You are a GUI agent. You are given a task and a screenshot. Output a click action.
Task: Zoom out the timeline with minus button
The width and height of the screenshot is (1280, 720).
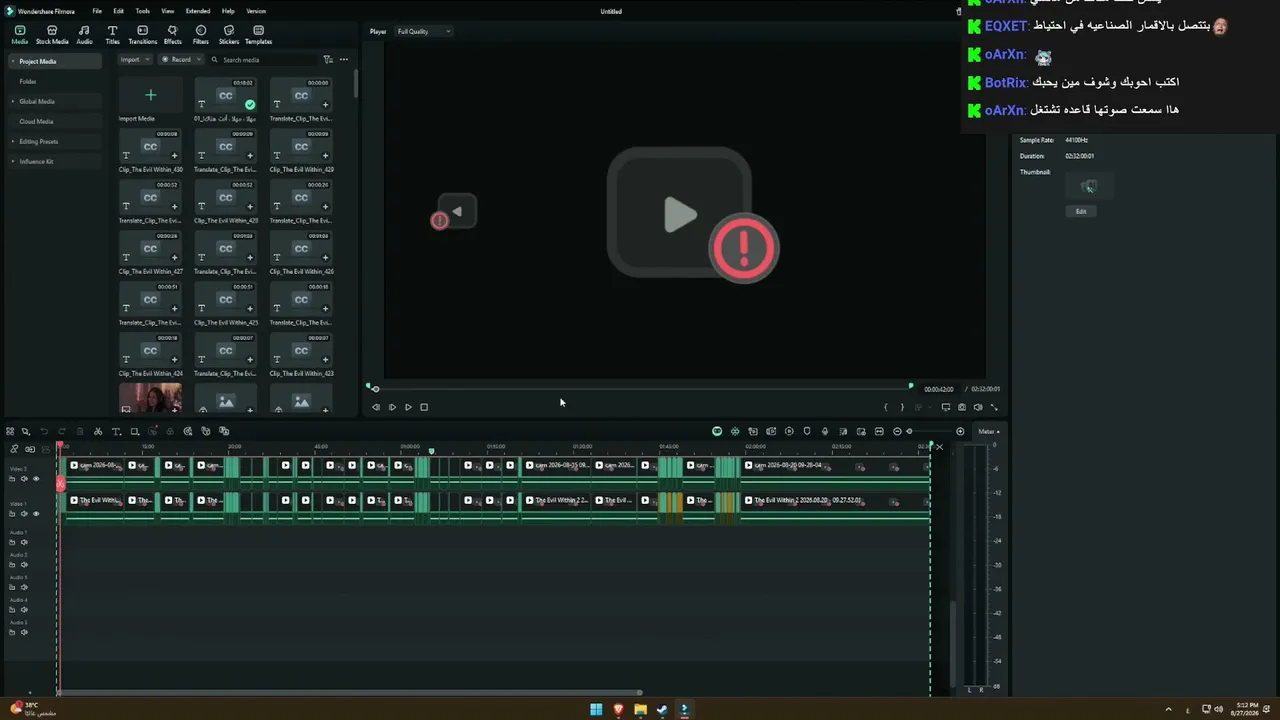click(x=897, y=431)
